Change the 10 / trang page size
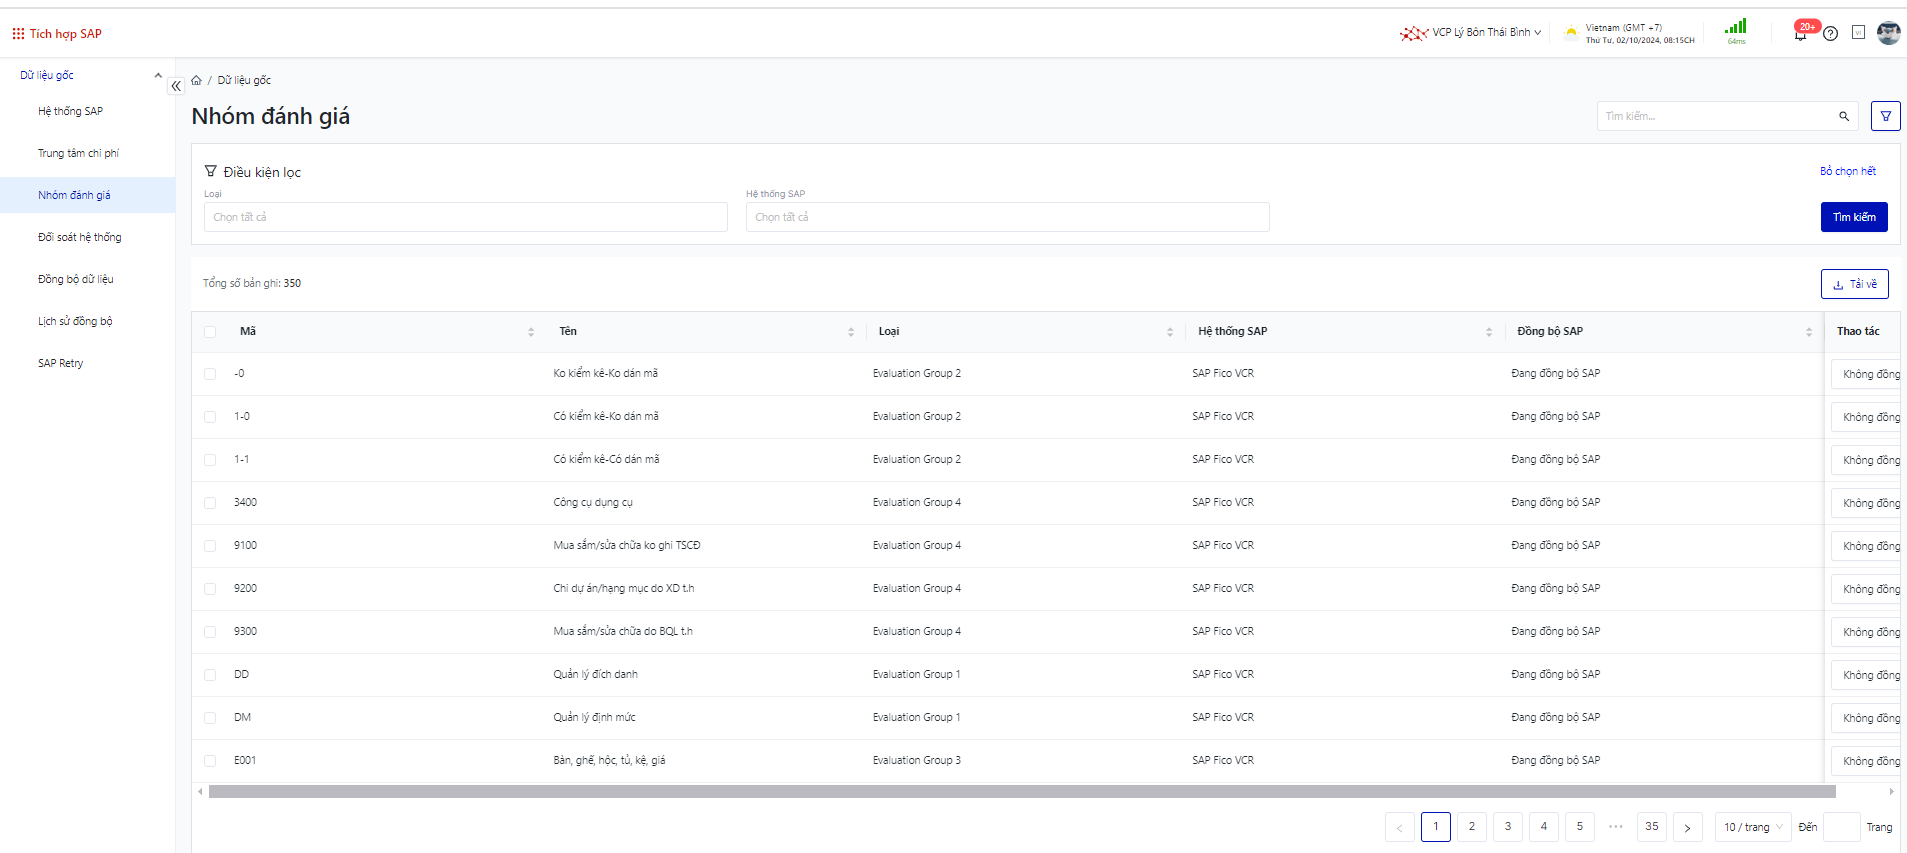The width and height of the screenshot is (1907, 853). [1752, 827]
